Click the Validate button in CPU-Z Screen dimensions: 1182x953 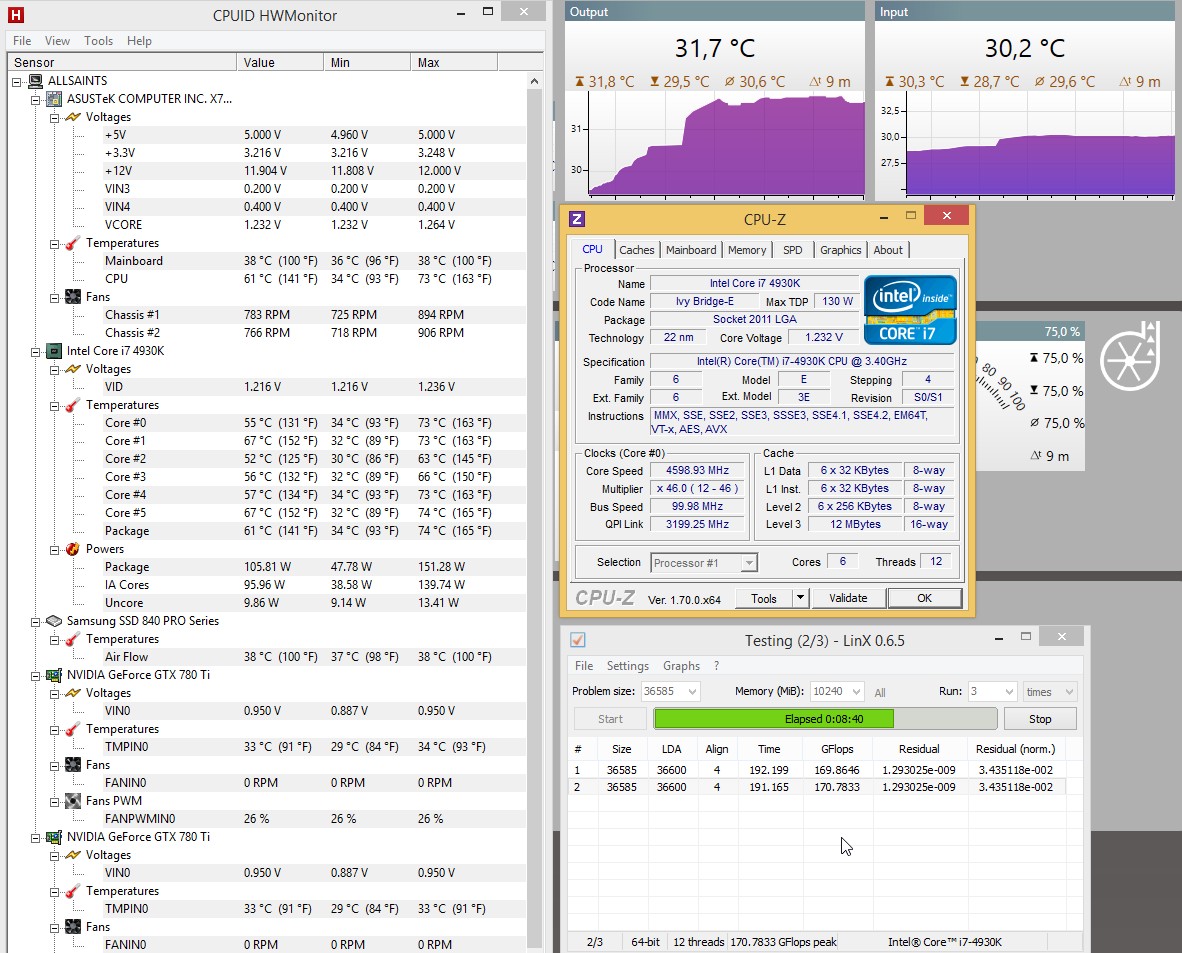(848, 598)
